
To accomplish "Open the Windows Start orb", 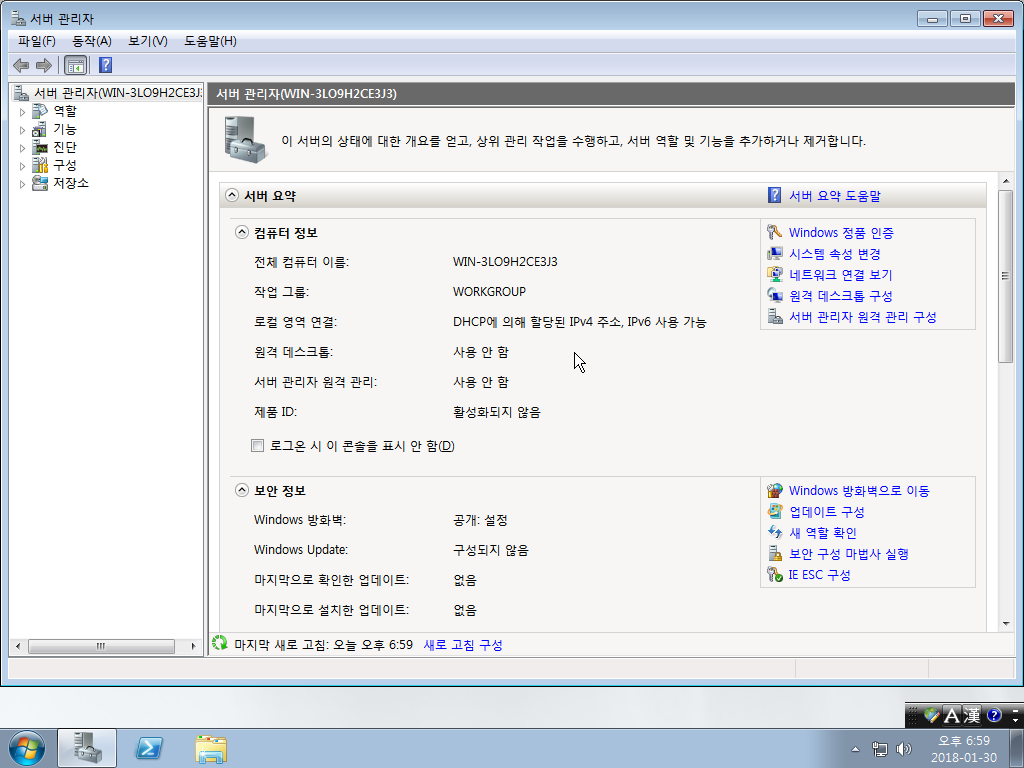I will click(x=27, y=748).
